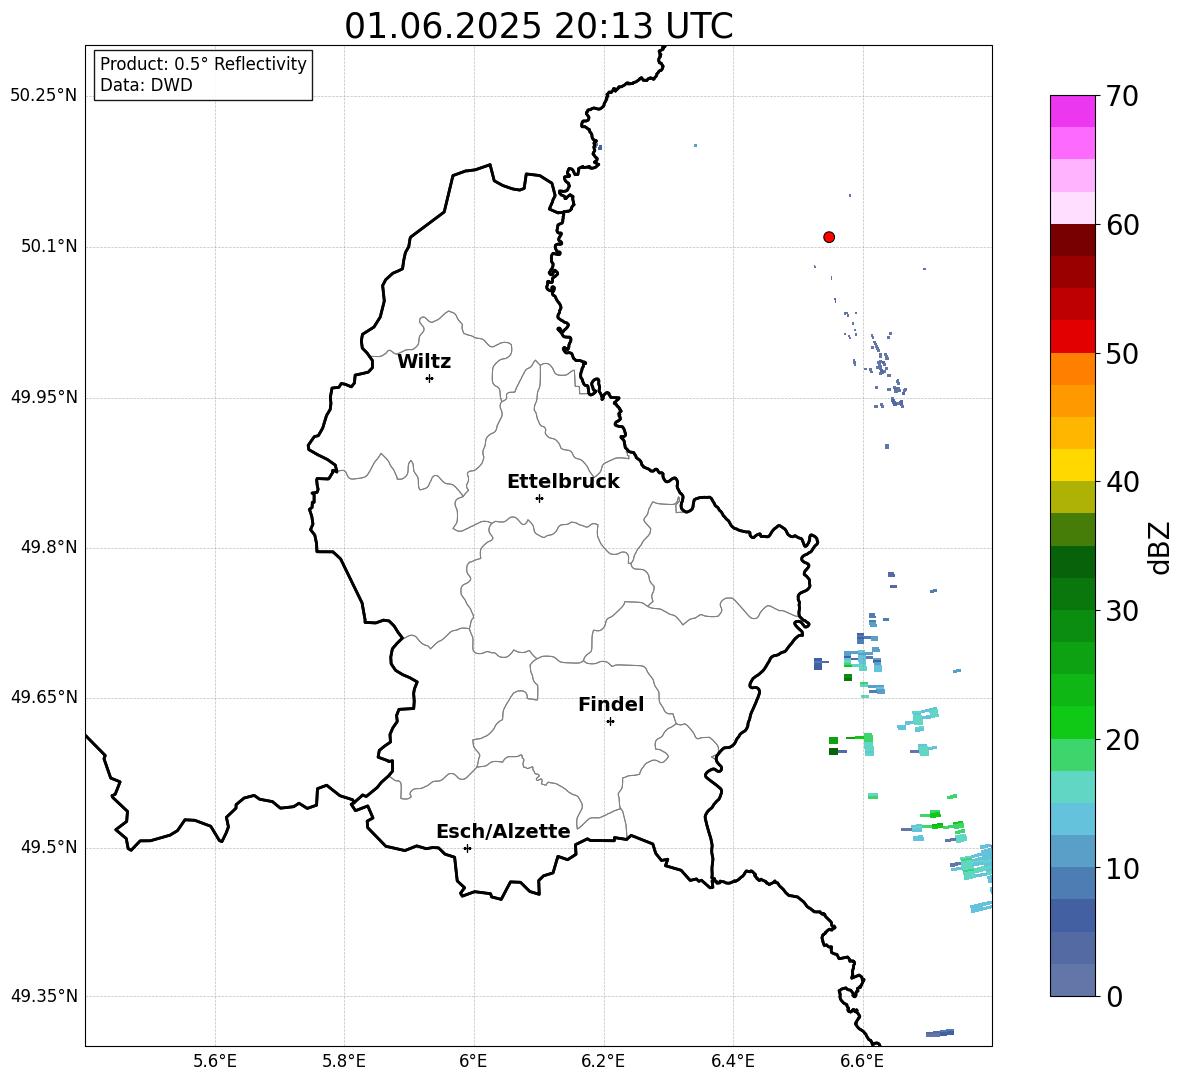Click longitude label '5.6°E'
Screen dimensions: 1184x1081
click(215, 1061)
